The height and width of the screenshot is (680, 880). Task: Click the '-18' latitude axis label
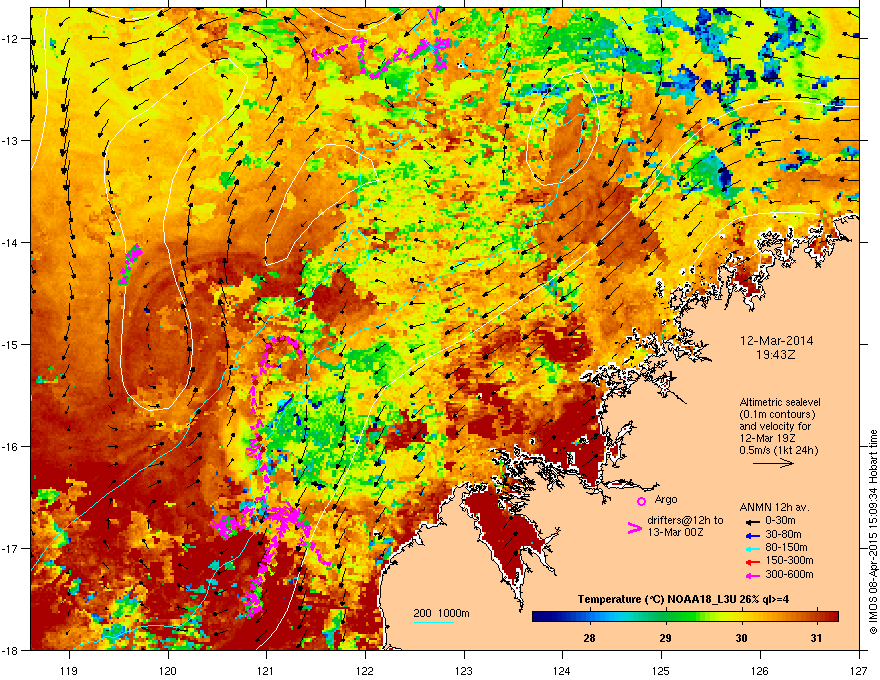10,650
